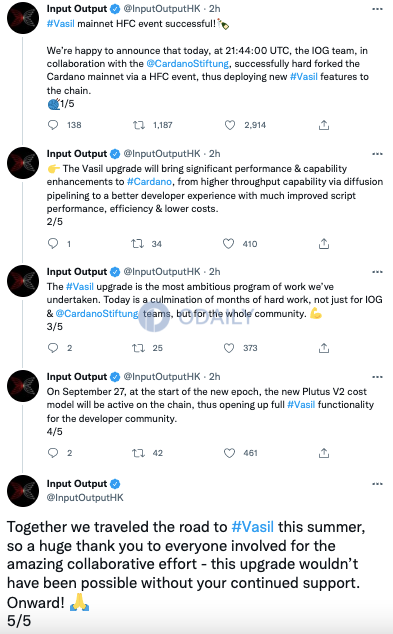Like the tweet with 2,914 likes
This screenshot has width=393, height=634.
click(230, 125)
